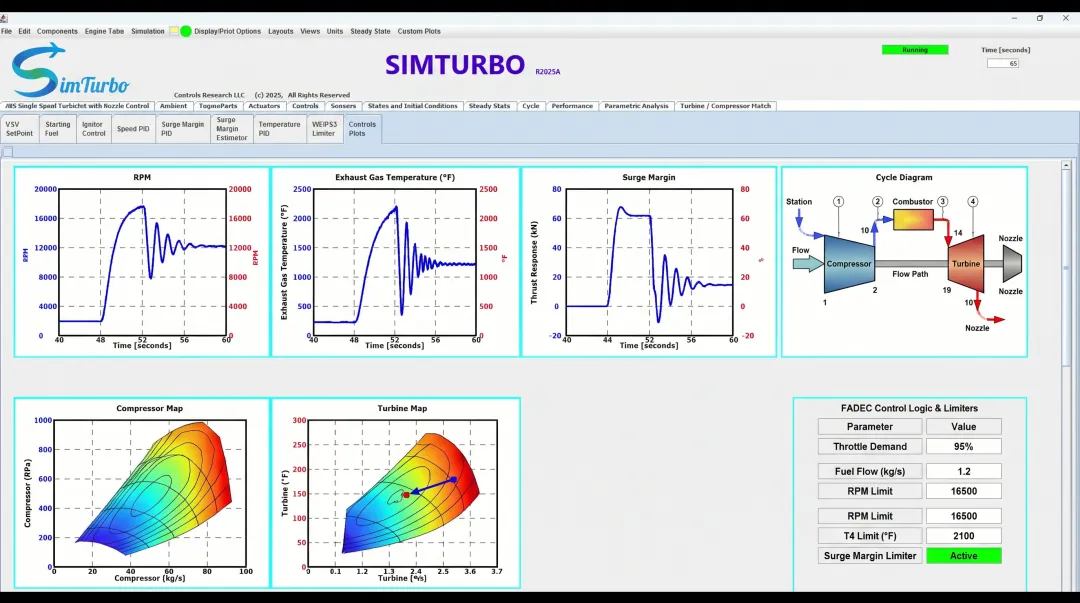This screenshot has height=603, width=1080.
Task: Open the Performance tab
Action: pos(572,106)
